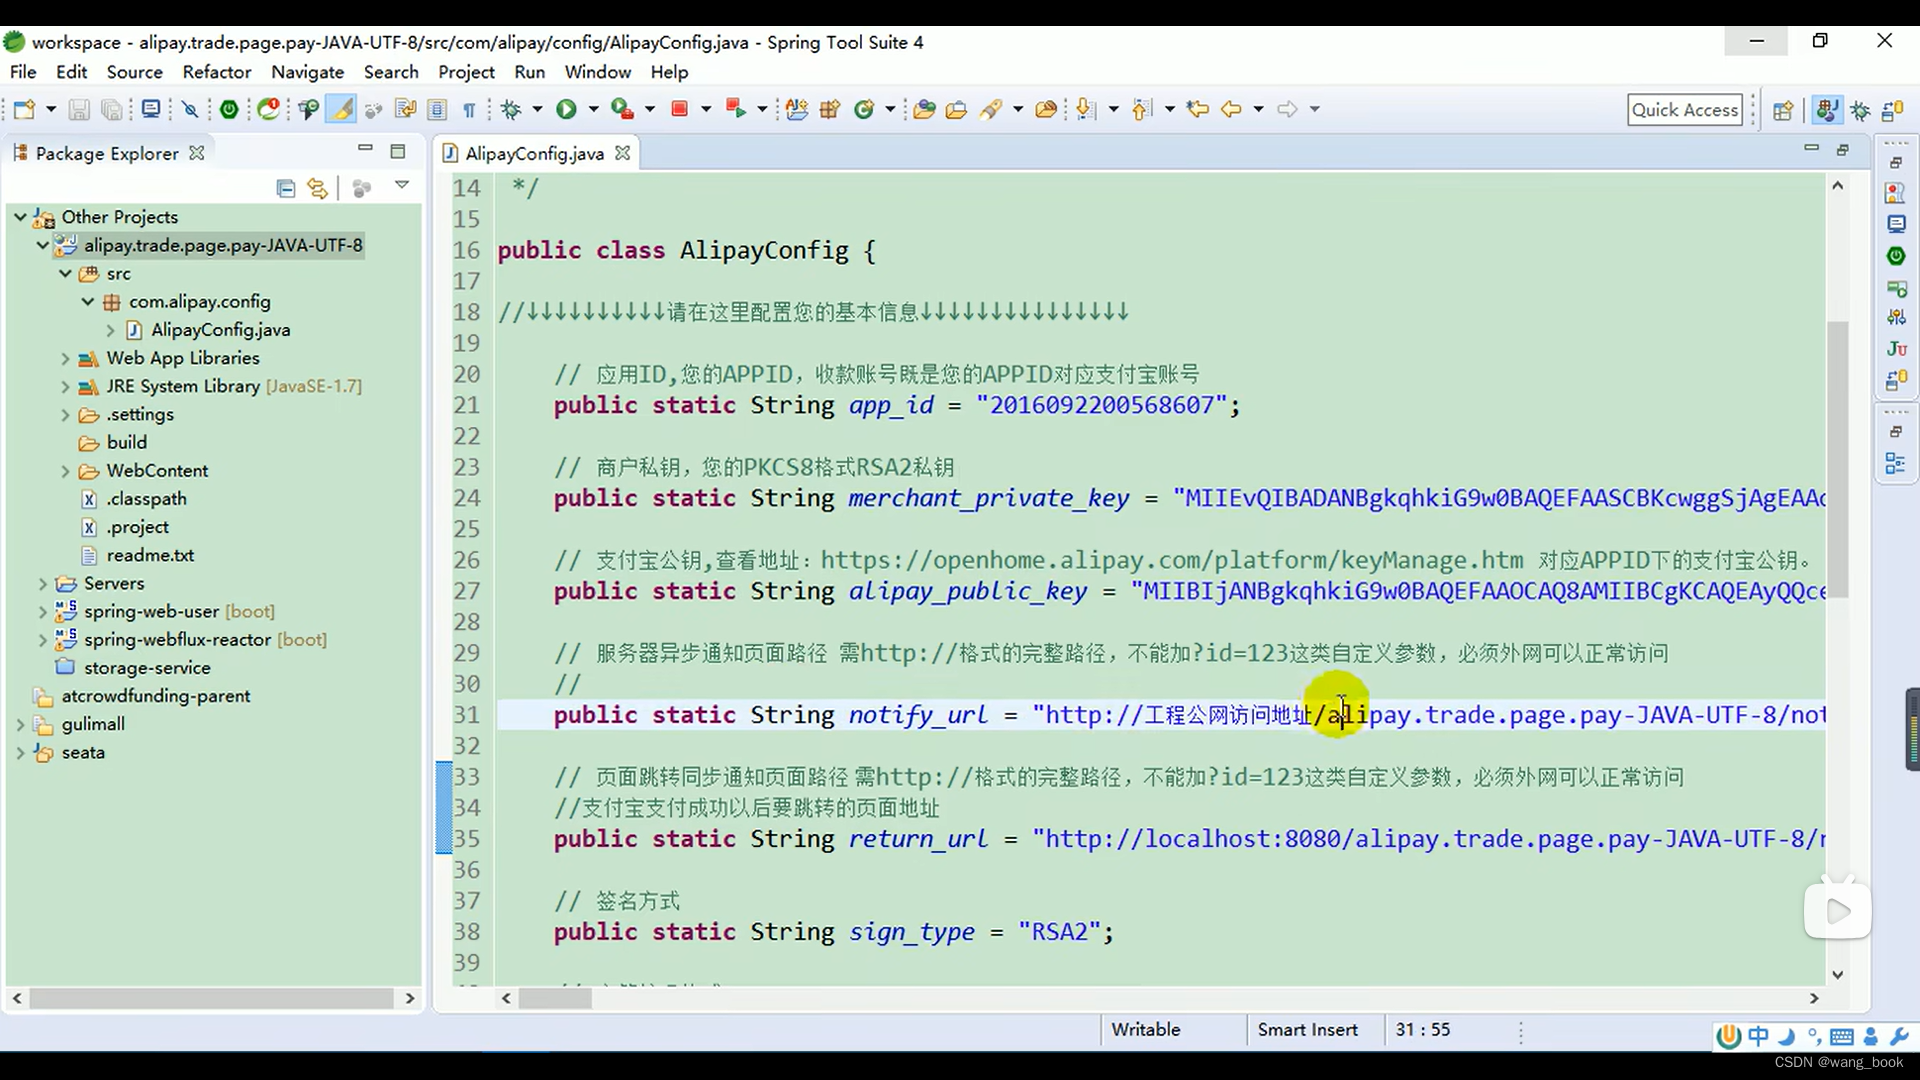Image resolution: width=1920 pixels, height=1080 pixels.
Task: Maximize the editor area
Action: point(1843,150)
